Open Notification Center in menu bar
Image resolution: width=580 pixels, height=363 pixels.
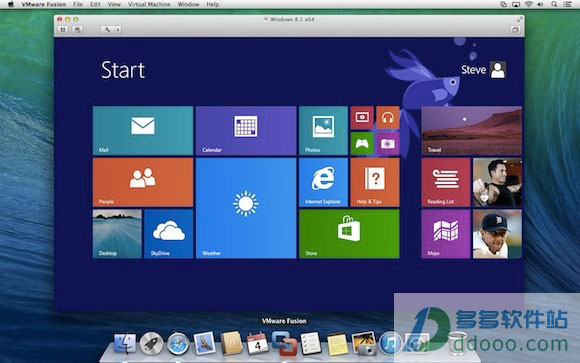[x=567, y=4]
